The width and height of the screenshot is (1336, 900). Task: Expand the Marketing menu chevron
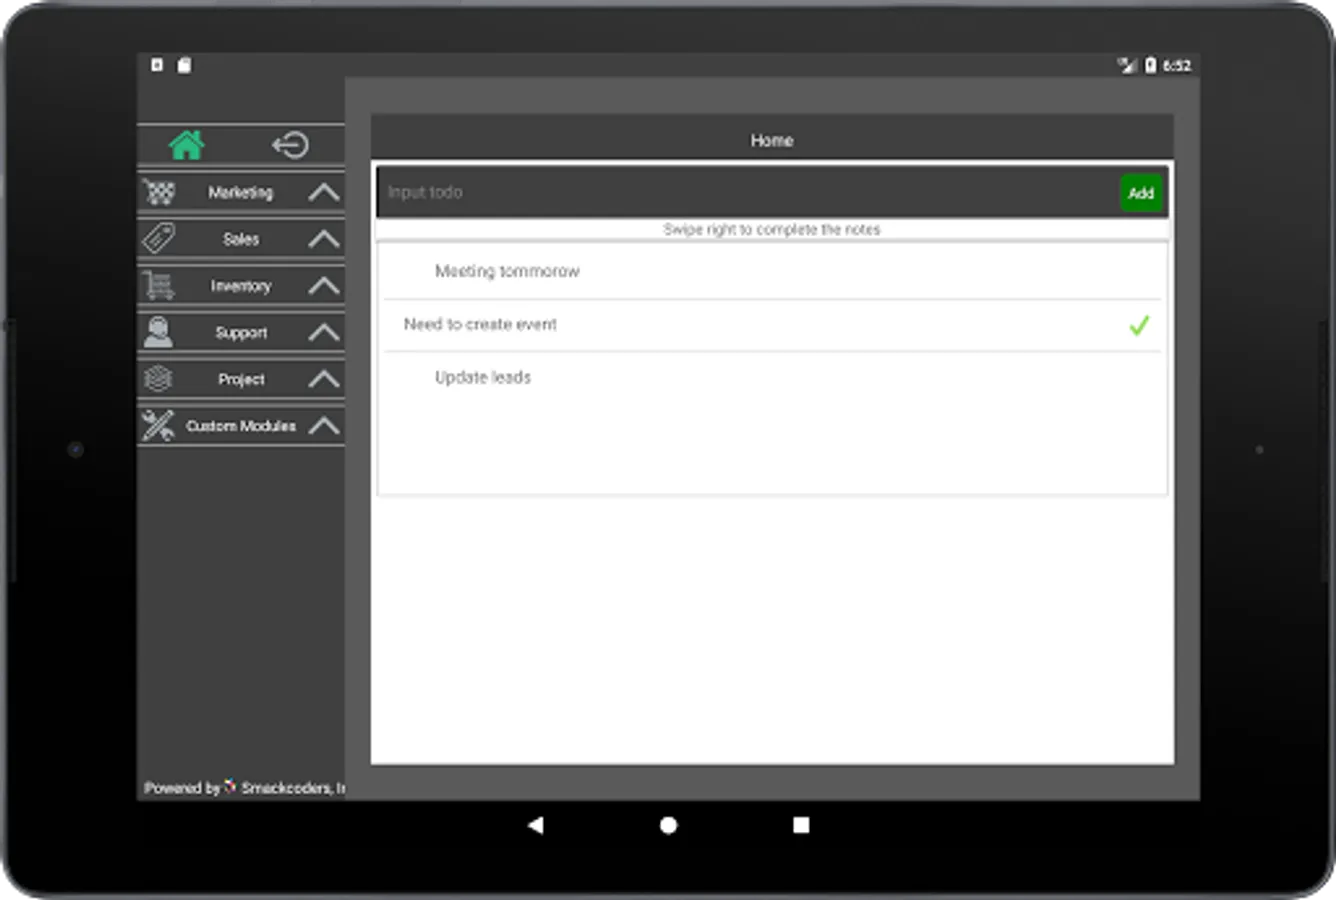point(324,192)
